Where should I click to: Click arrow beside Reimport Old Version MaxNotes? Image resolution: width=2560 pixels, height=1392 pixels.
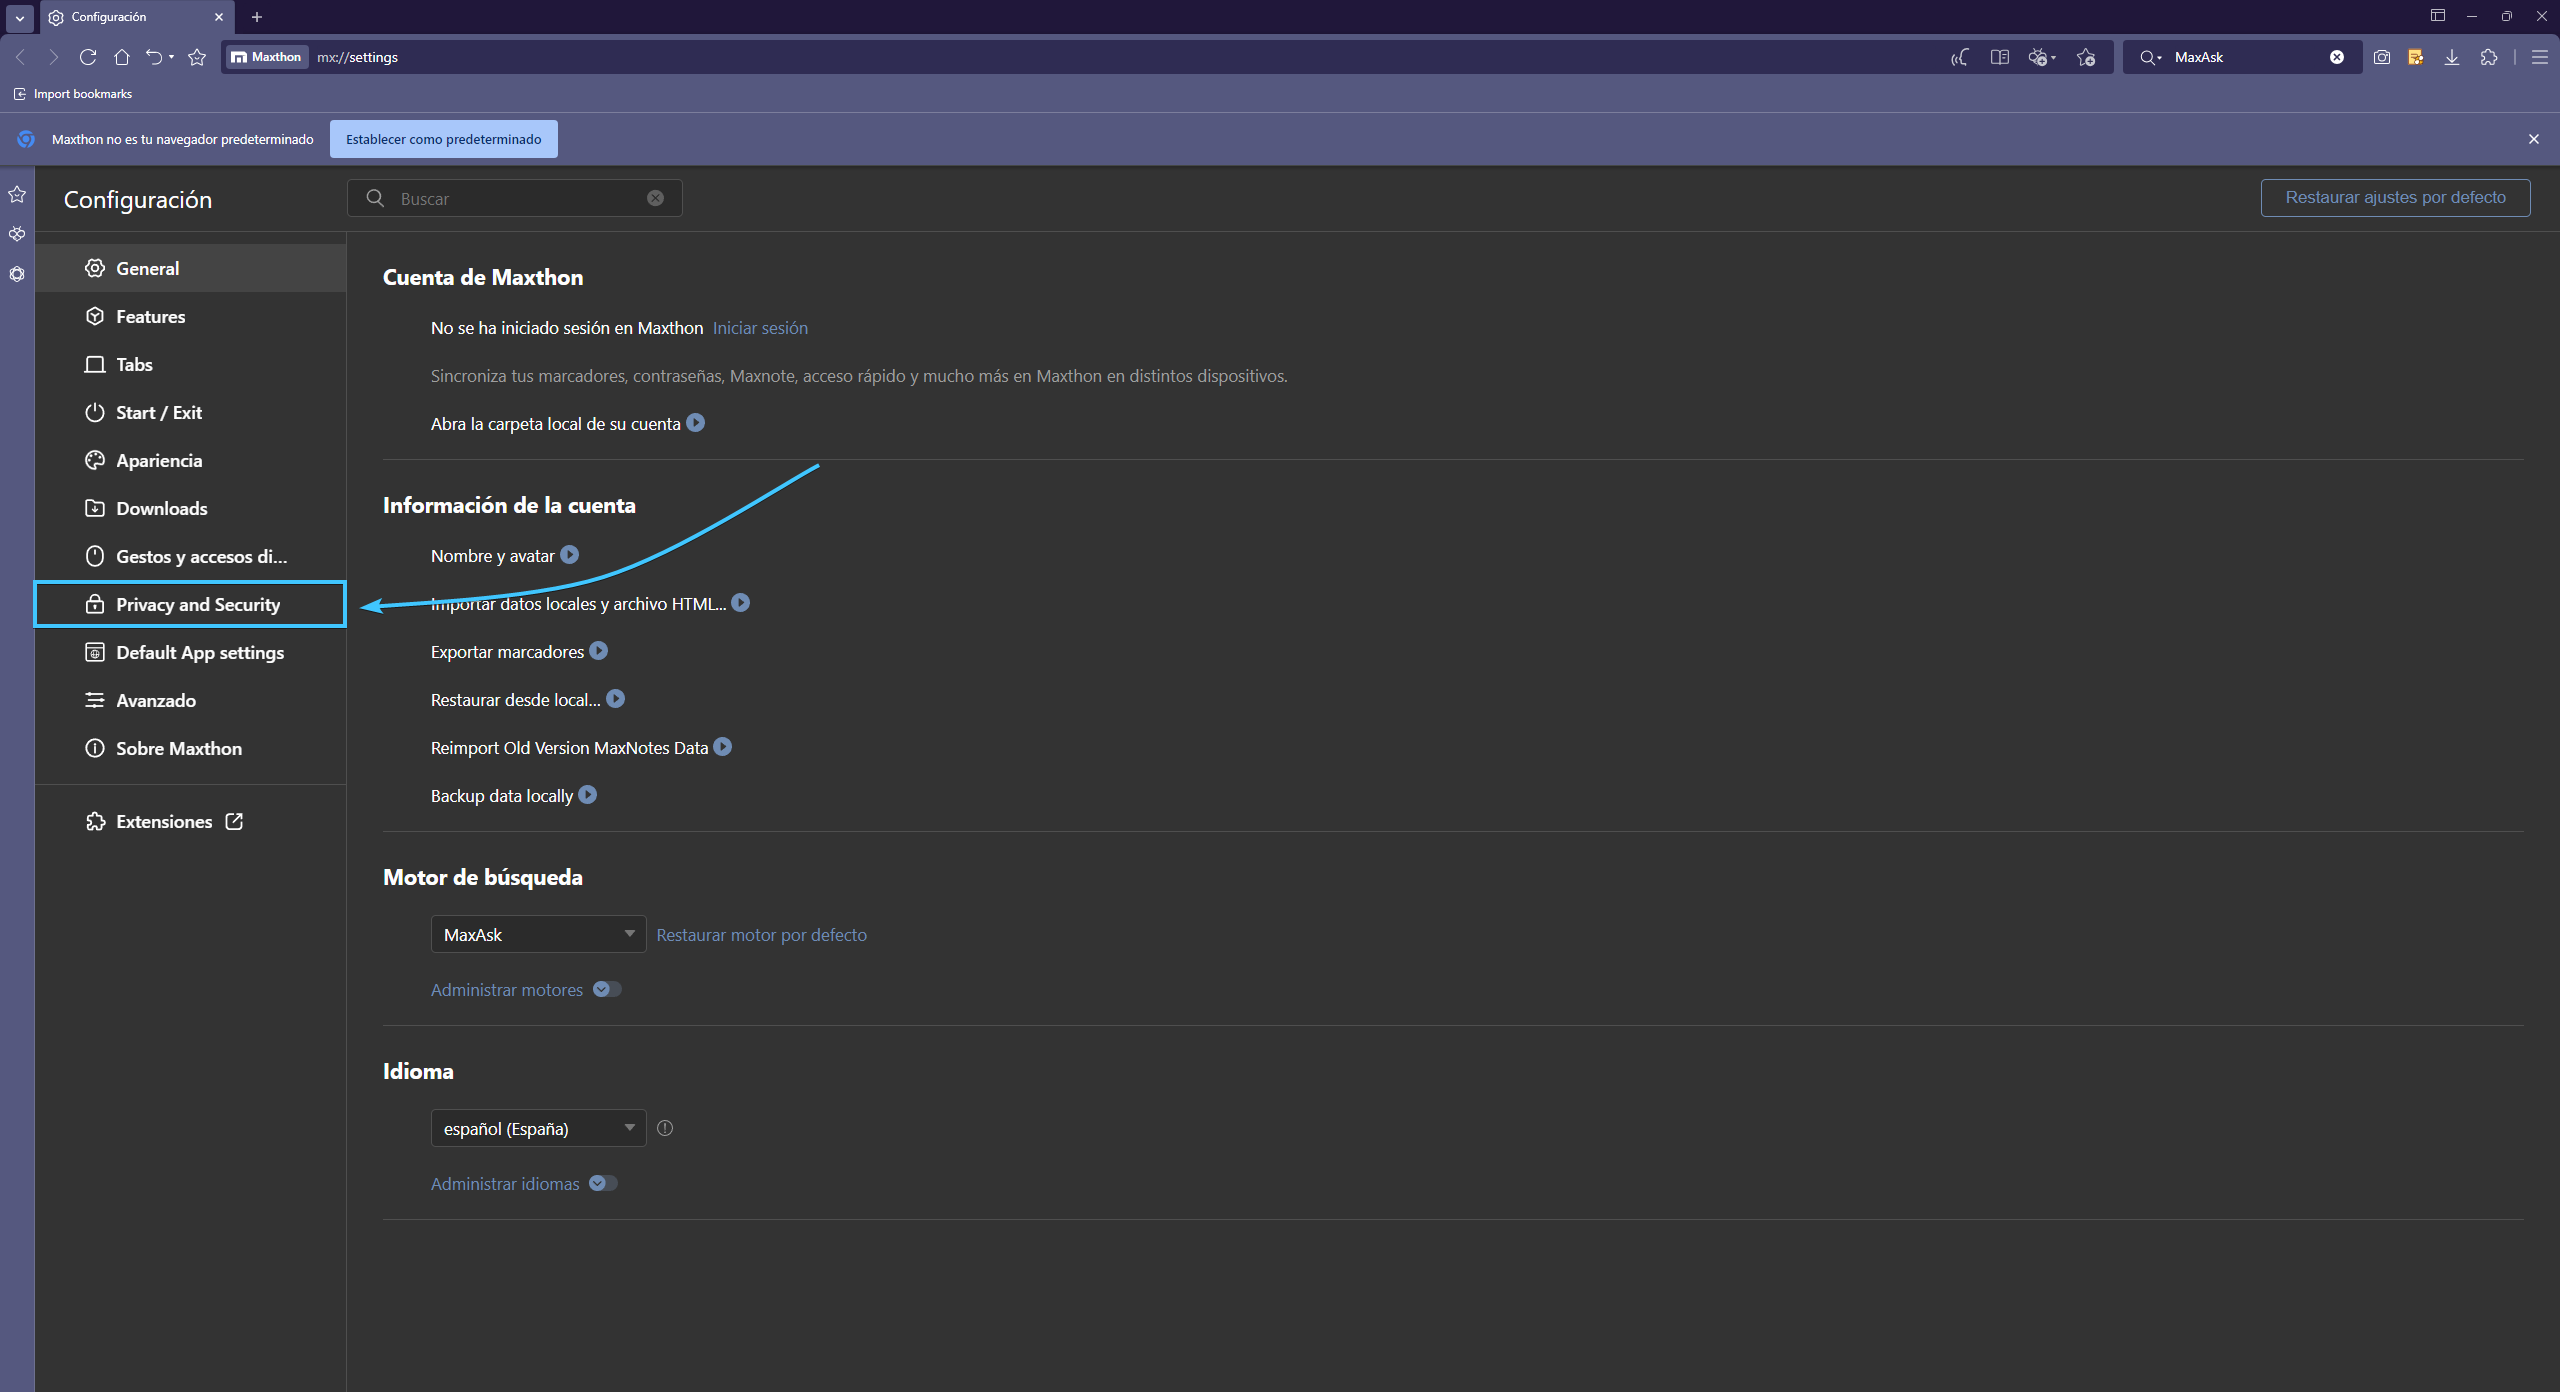[x=723, y=747]
